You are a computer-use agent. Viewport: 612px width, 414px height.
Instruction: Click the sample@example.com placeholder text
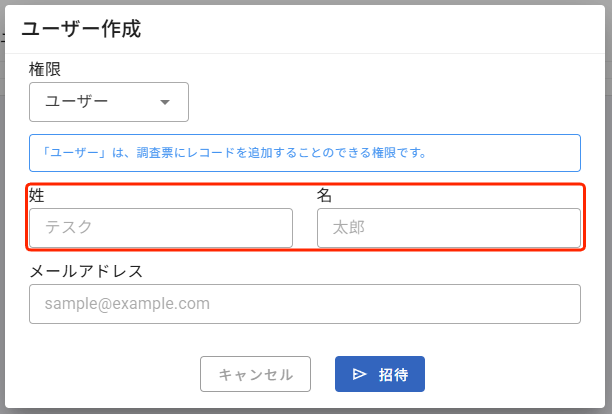[127, 304]
